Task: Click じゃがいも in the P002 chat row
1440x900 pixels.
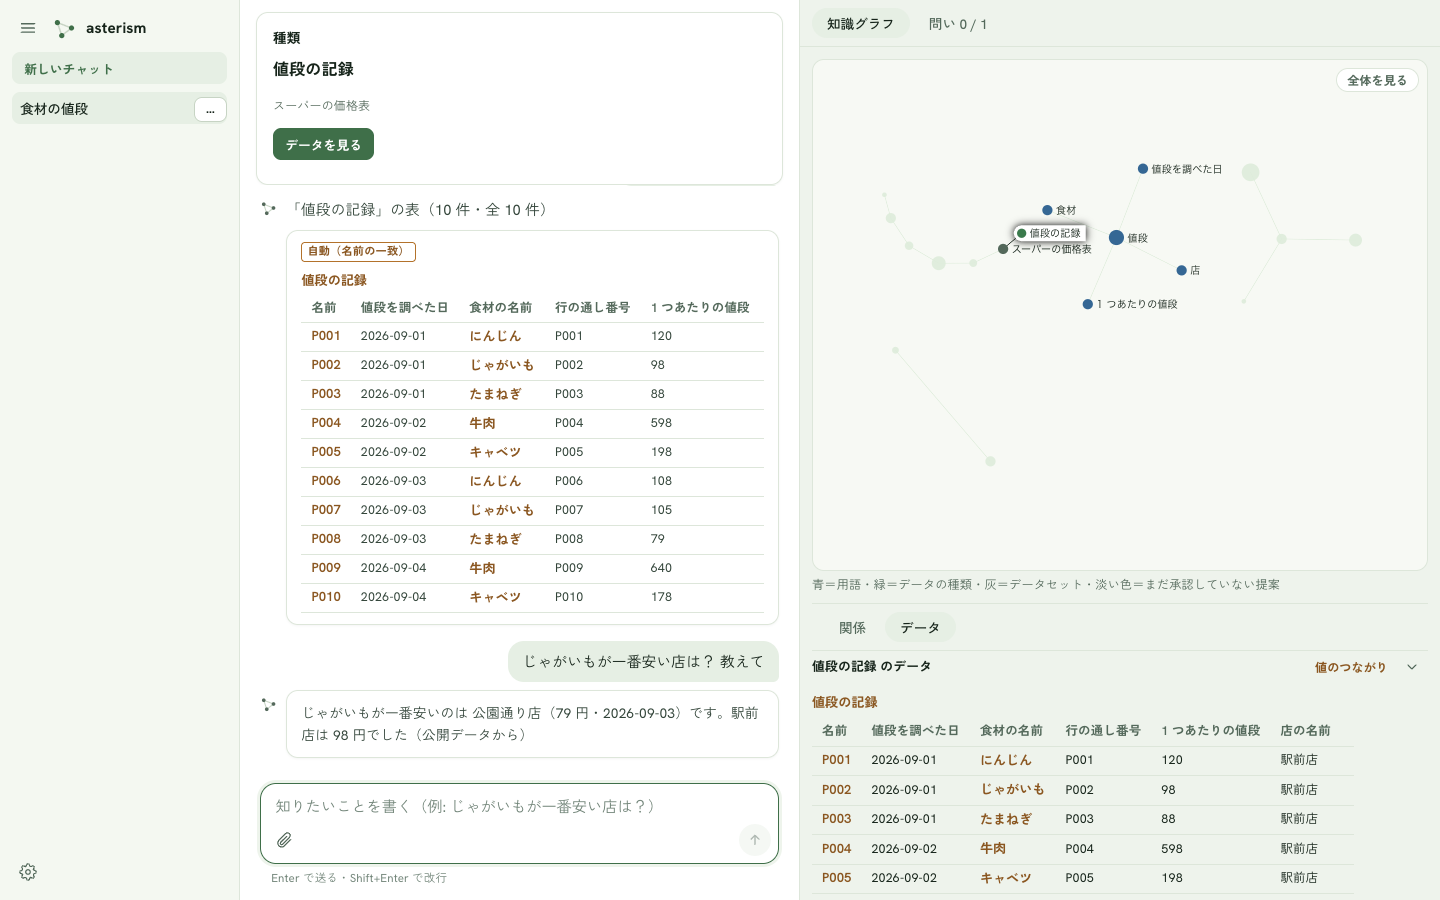Action: point(502,365)
